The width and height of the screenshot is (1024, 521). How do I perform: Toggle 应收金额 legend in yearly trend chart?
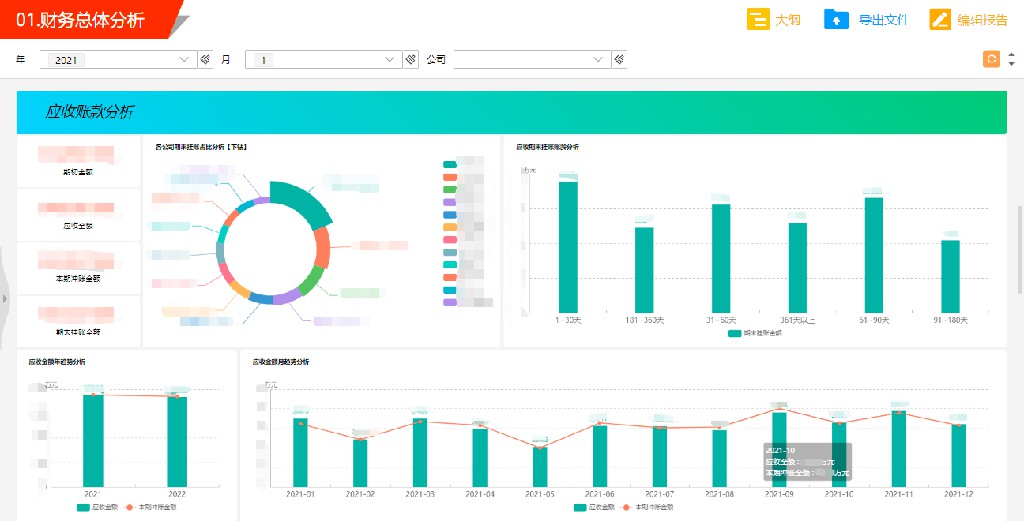(x=97, y=507)
